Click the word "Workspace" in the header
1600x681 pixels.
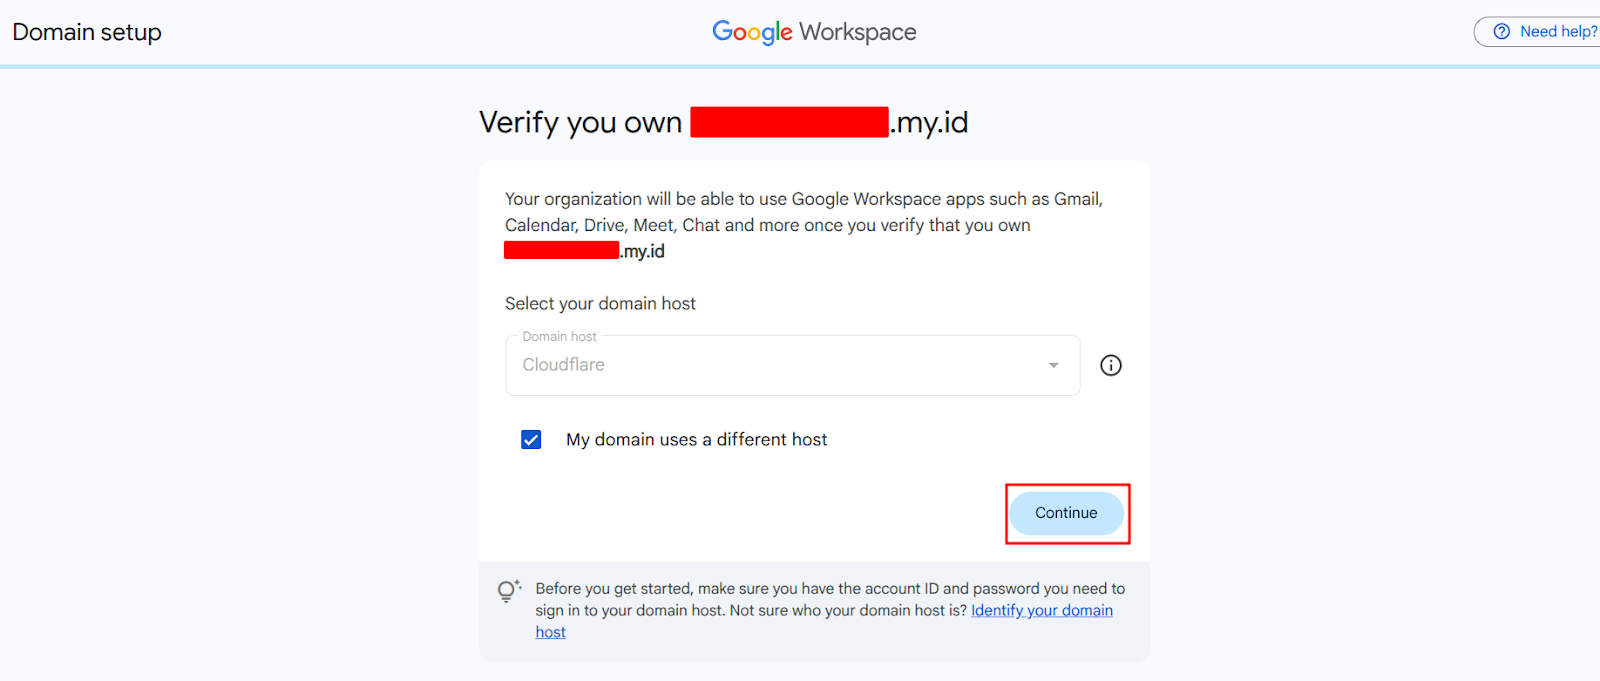(857, 32)
